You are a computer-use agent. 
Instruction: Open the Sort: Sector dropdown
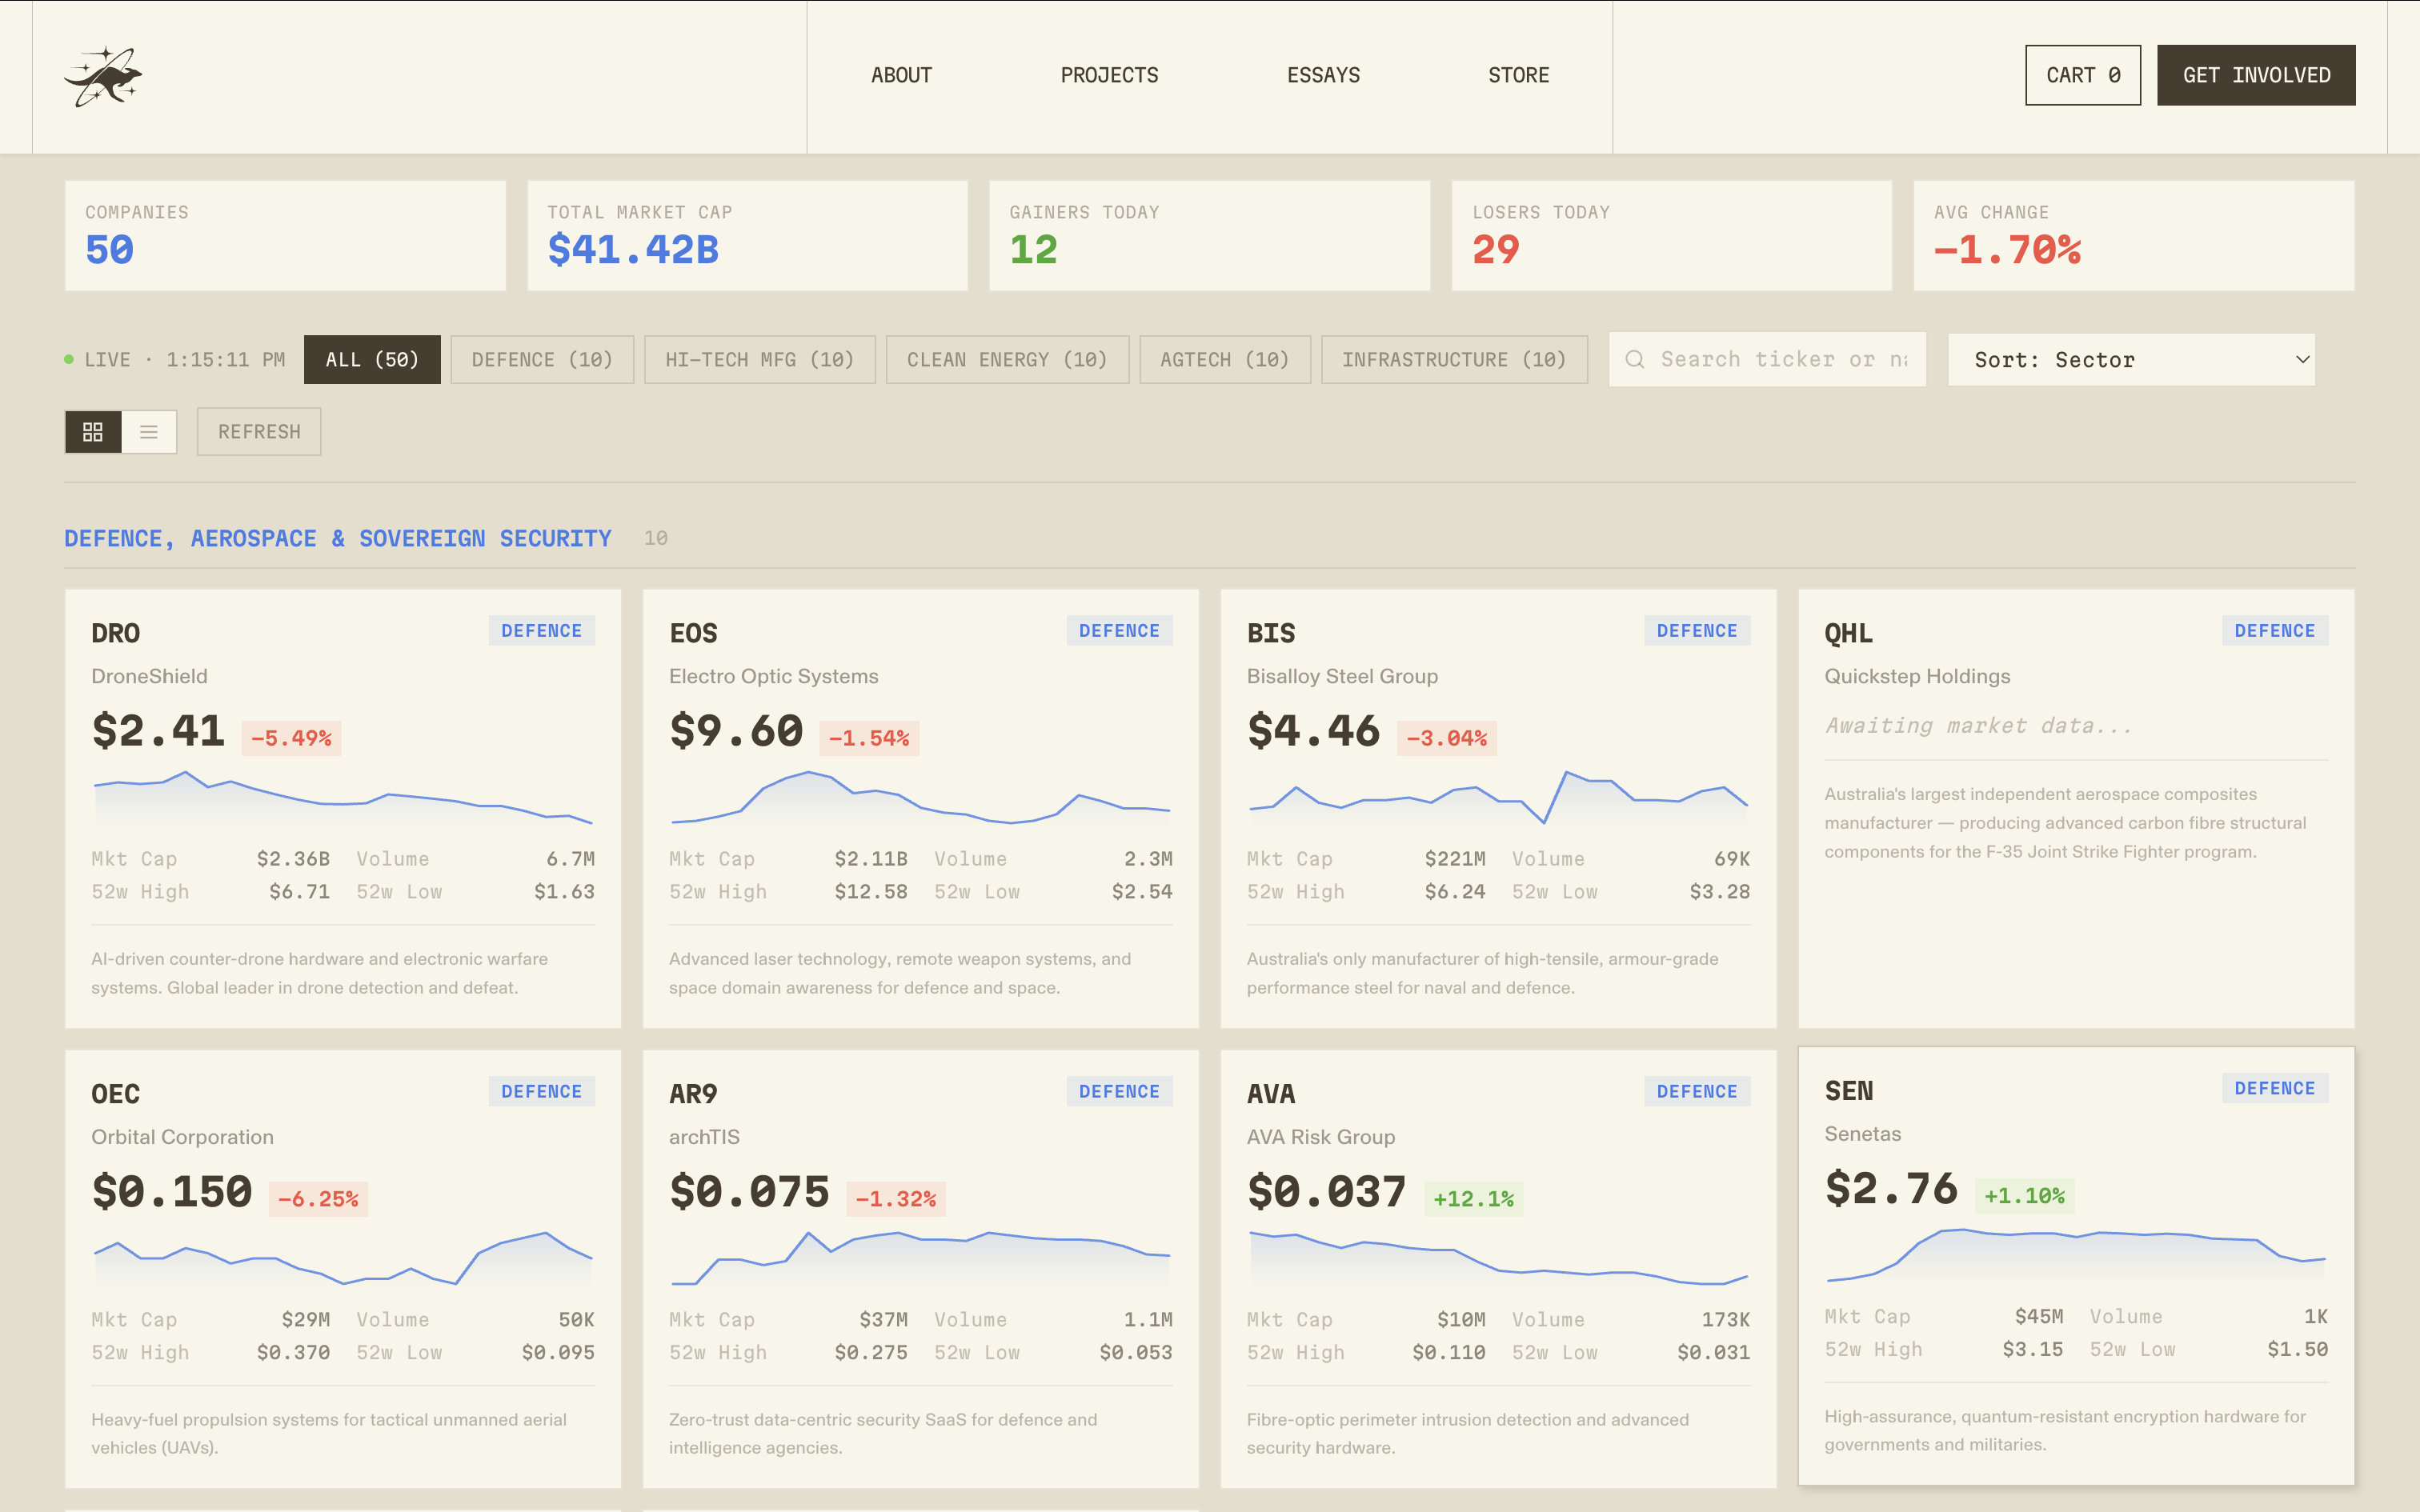[x=2131, y=359]
